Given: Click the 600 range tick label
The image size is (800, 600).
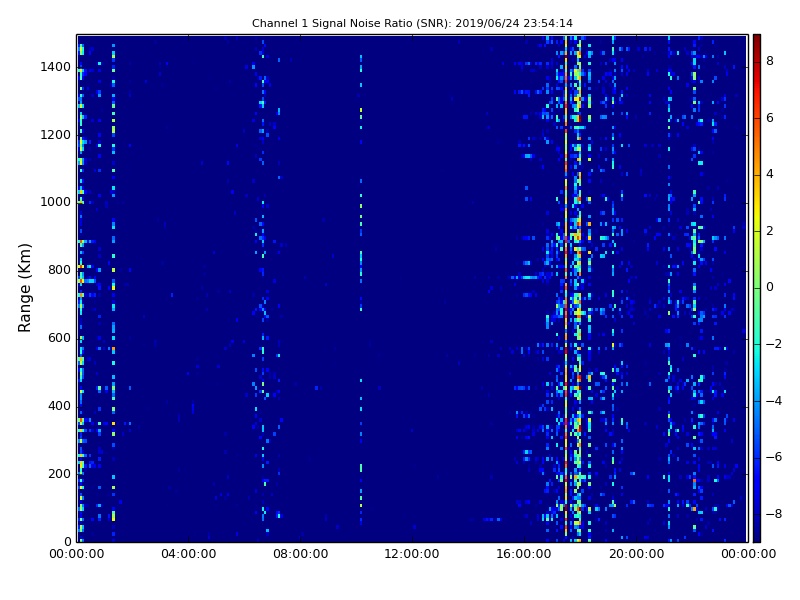Looking at the screenshot, I should (x=60, y=338).
